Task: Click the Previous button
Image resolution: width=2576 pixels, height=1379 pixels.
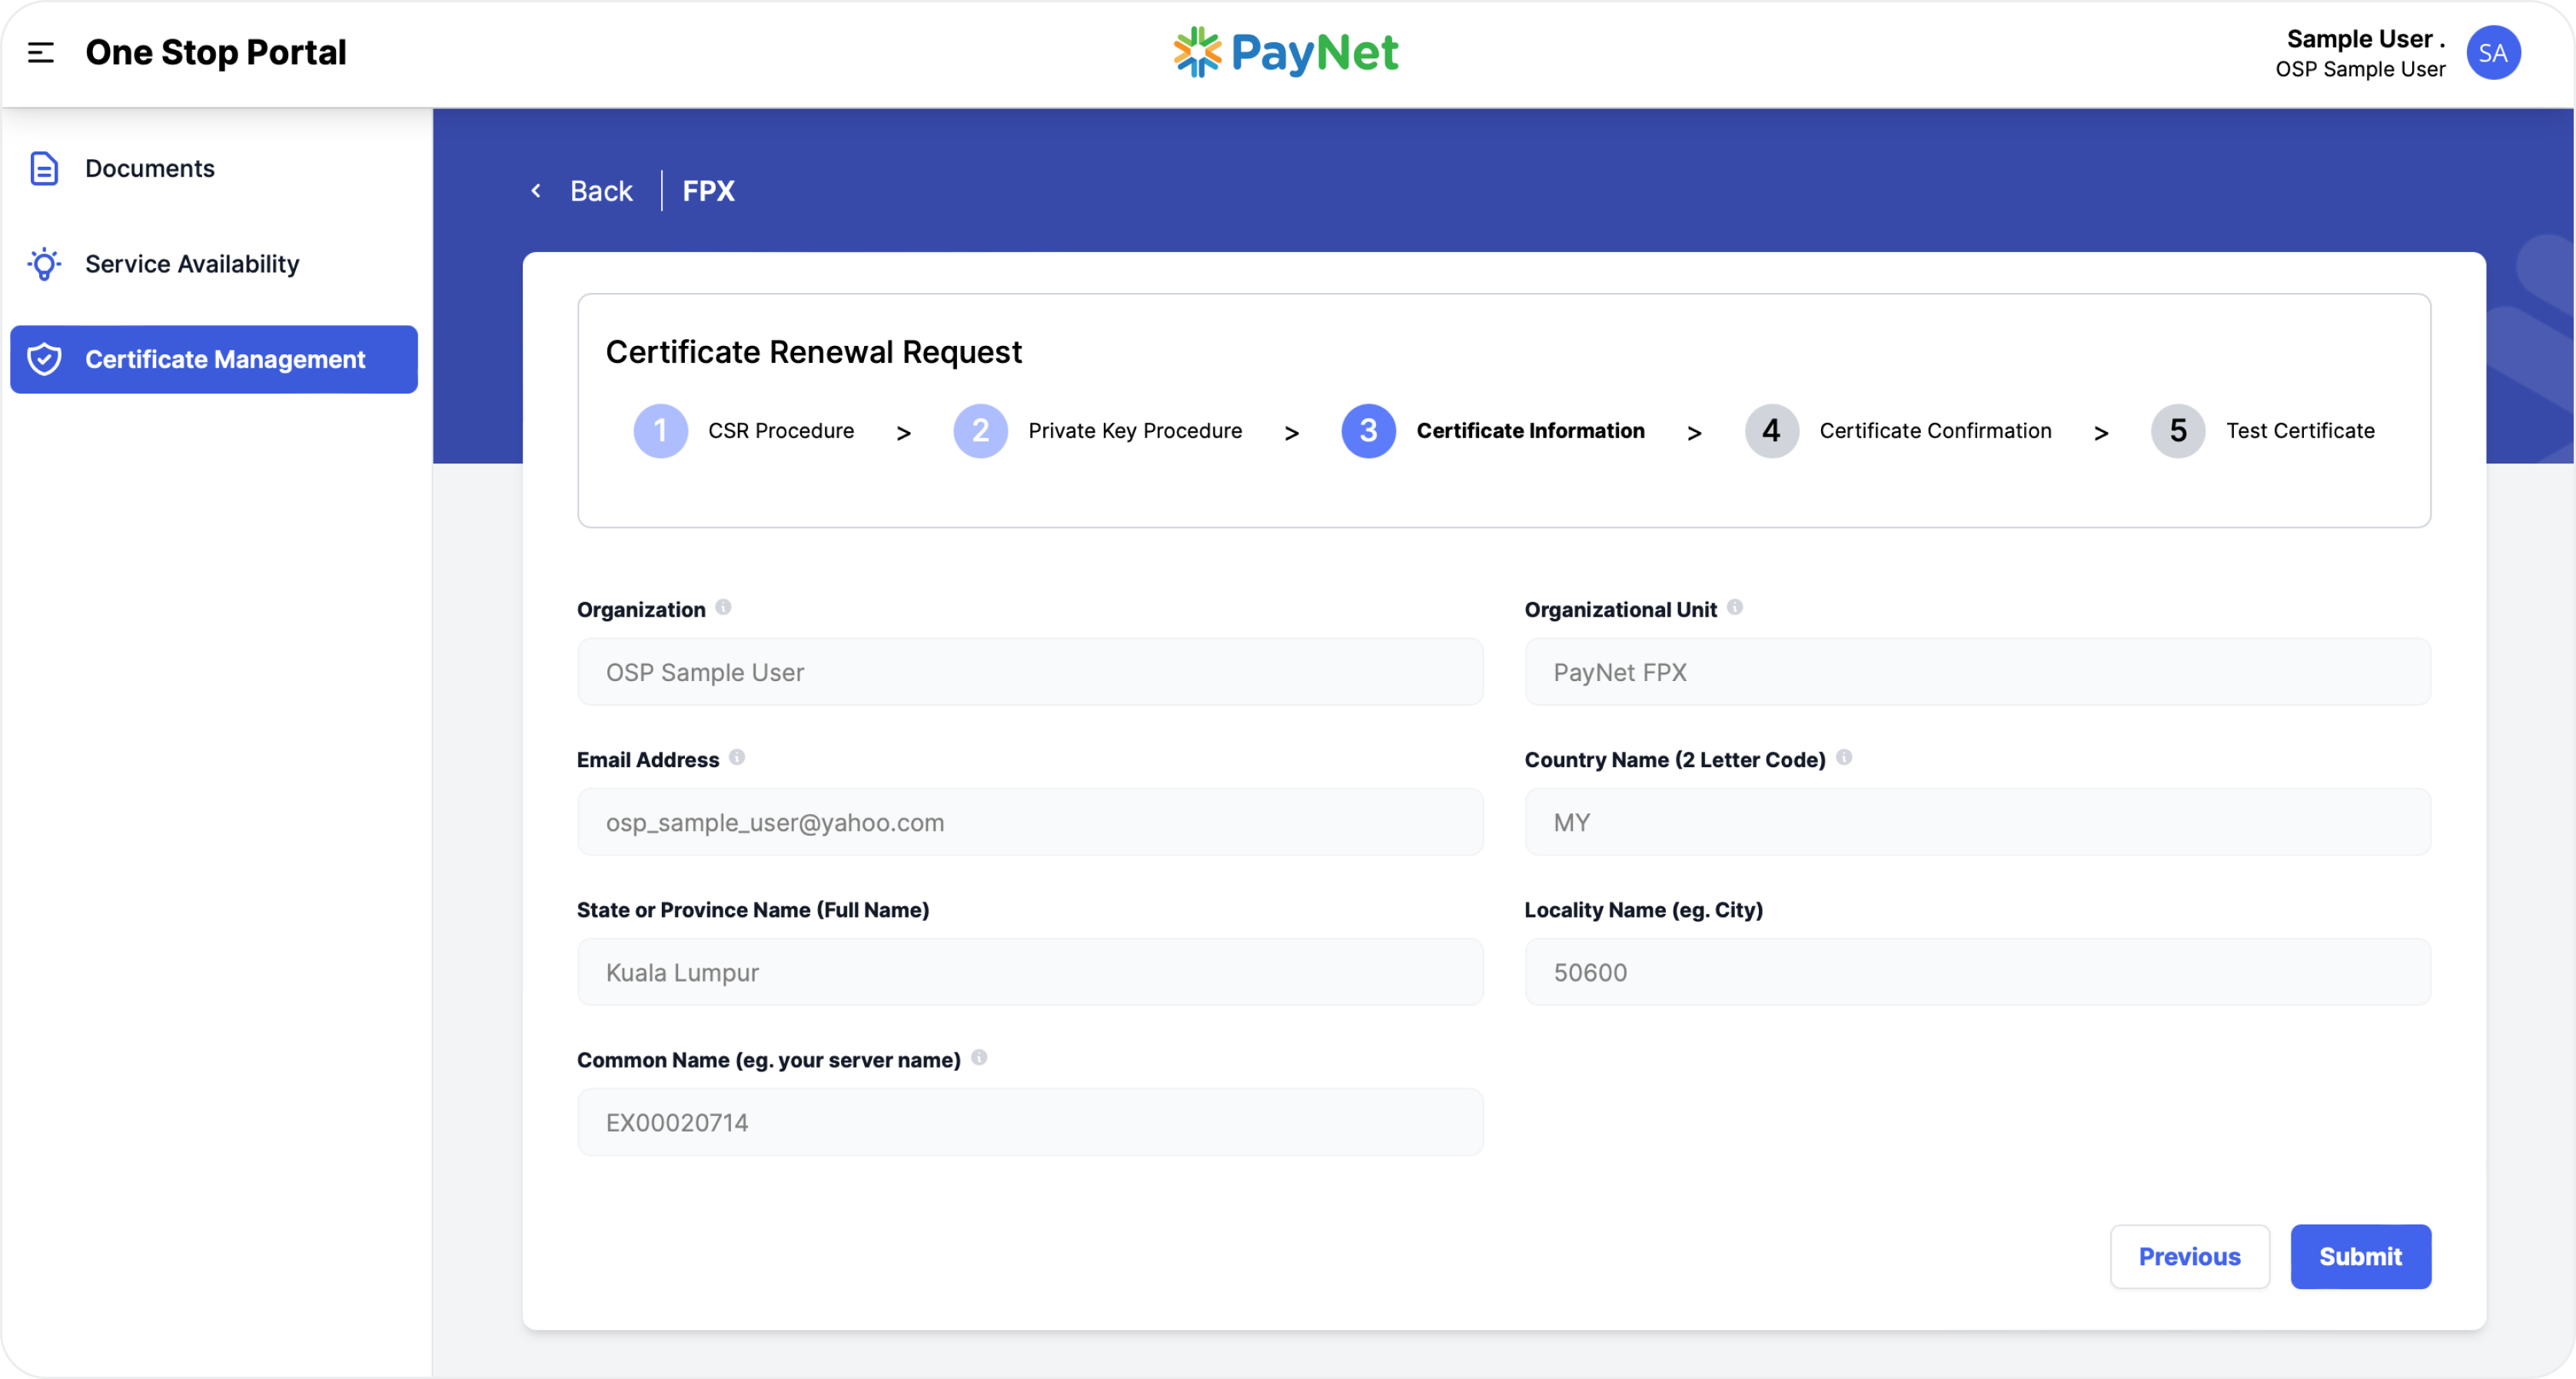Action: (x=2189, y=1257)
